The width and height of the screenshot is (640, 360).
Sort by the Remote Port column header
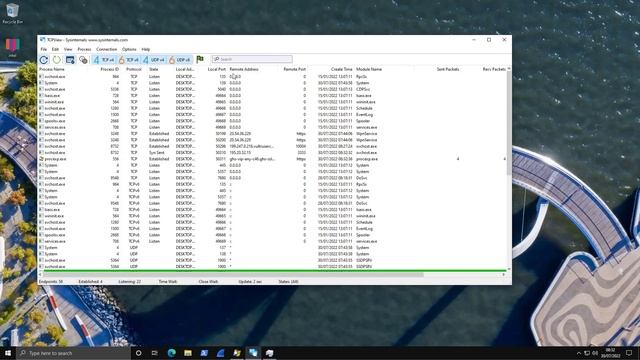pyautogui.click(x=294, y=69)
